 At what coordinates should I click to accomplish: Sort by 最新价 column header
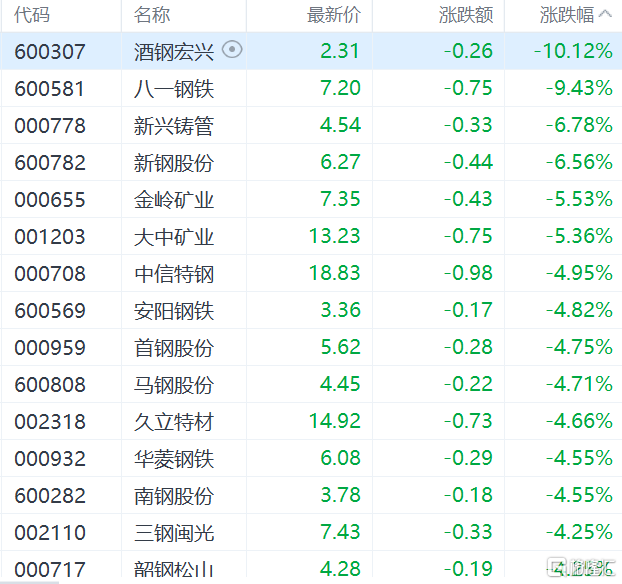point(334,15)
